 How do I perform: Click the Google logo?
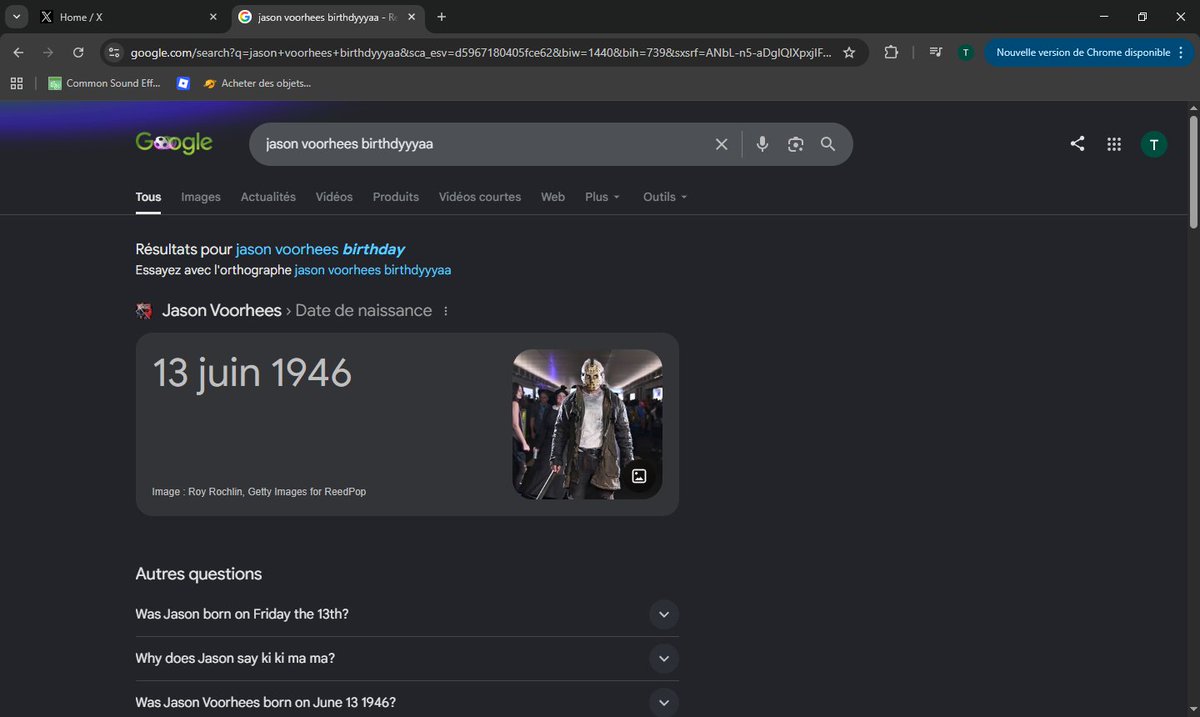(x=174, y=143)
